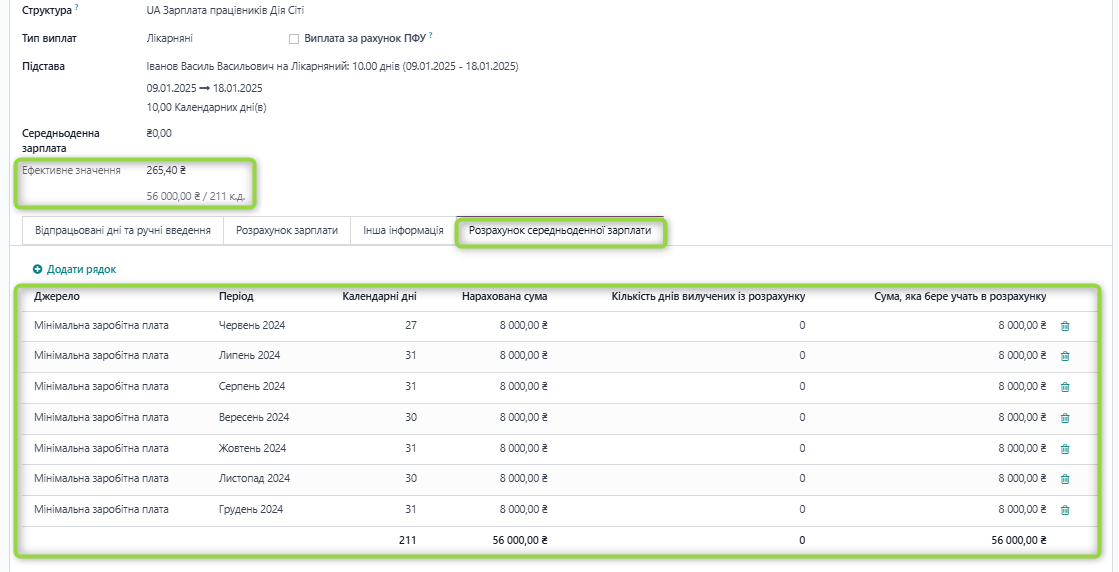Delete the Серпень 2024 row
This screenshot has height=572, width=1119.
[x=1064, y=387]
